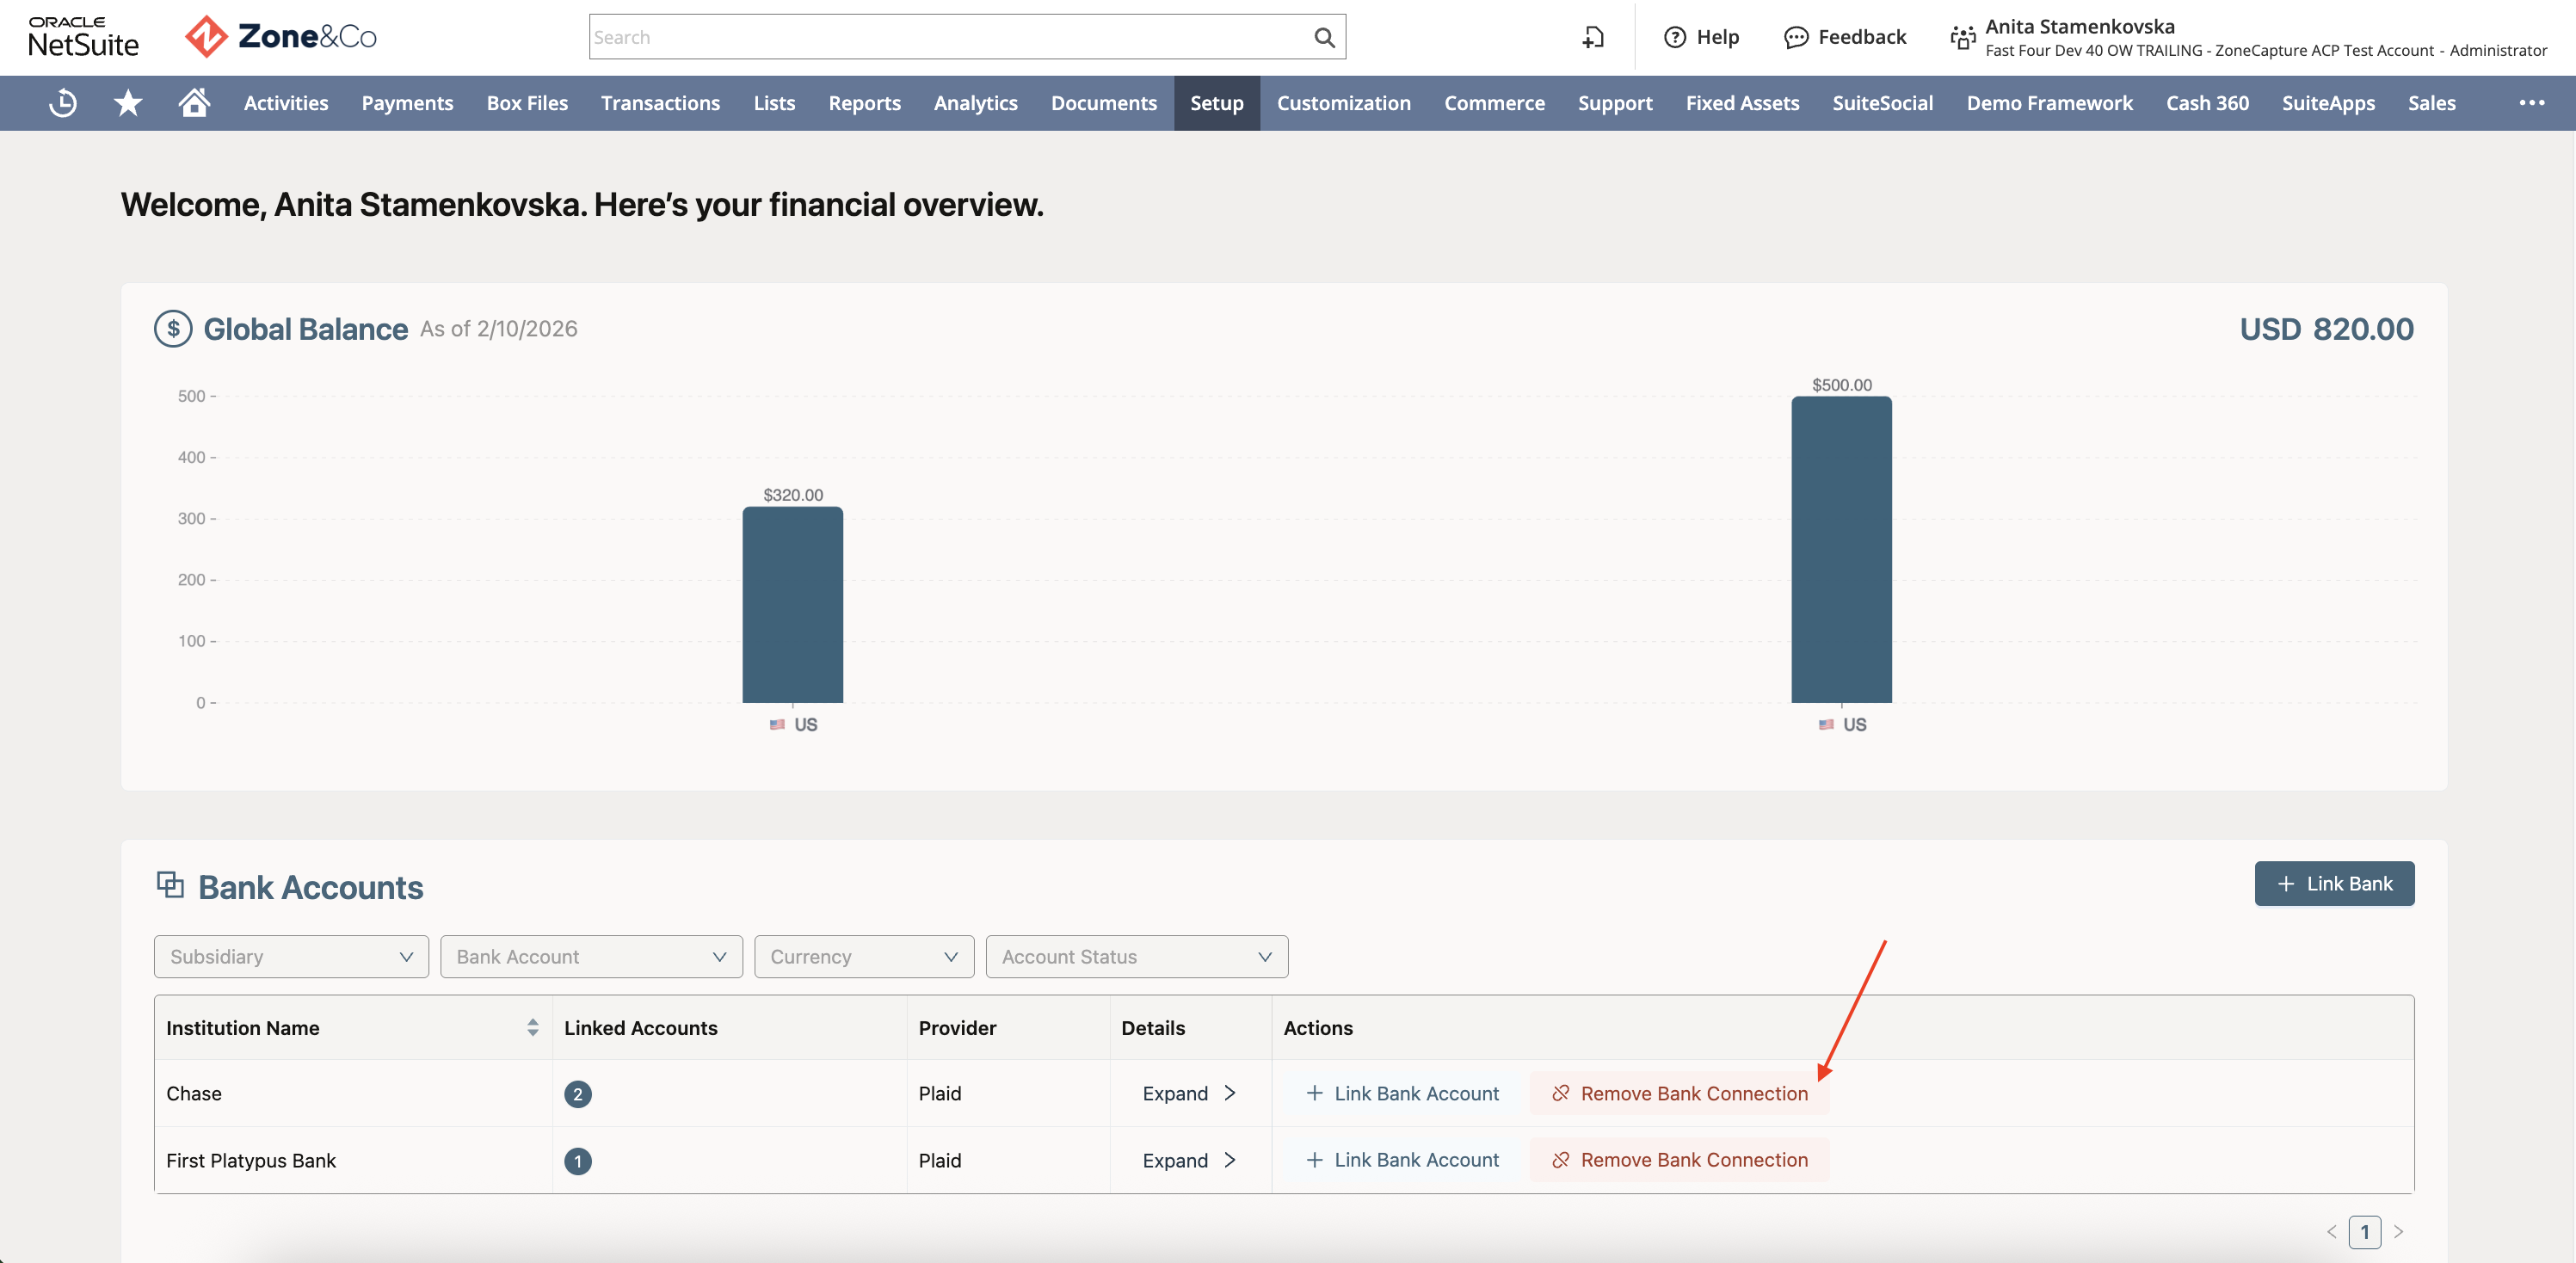Expand details for First Platypus Bank
2576x1263 pixels.
1190,1161
